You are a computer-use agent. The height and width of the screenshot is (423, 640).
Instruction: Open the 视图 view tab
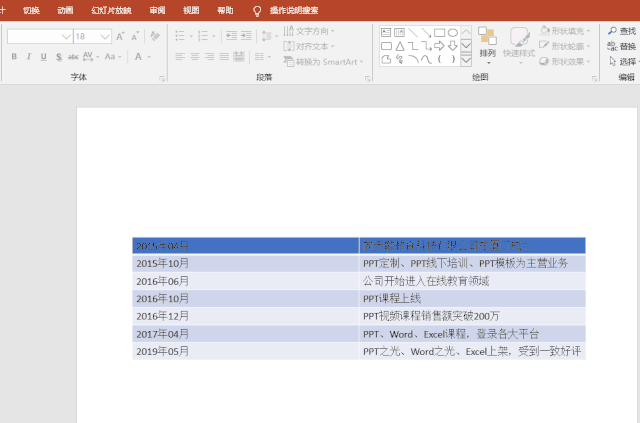pos(191,10)
